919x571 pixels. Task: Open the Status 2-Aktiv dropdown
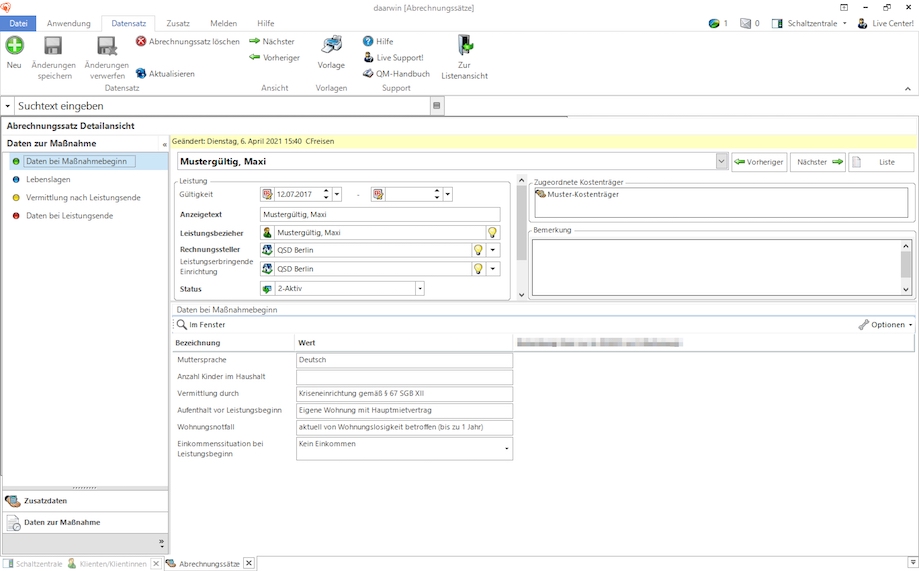pyautogui.click(x=420, y=288)
